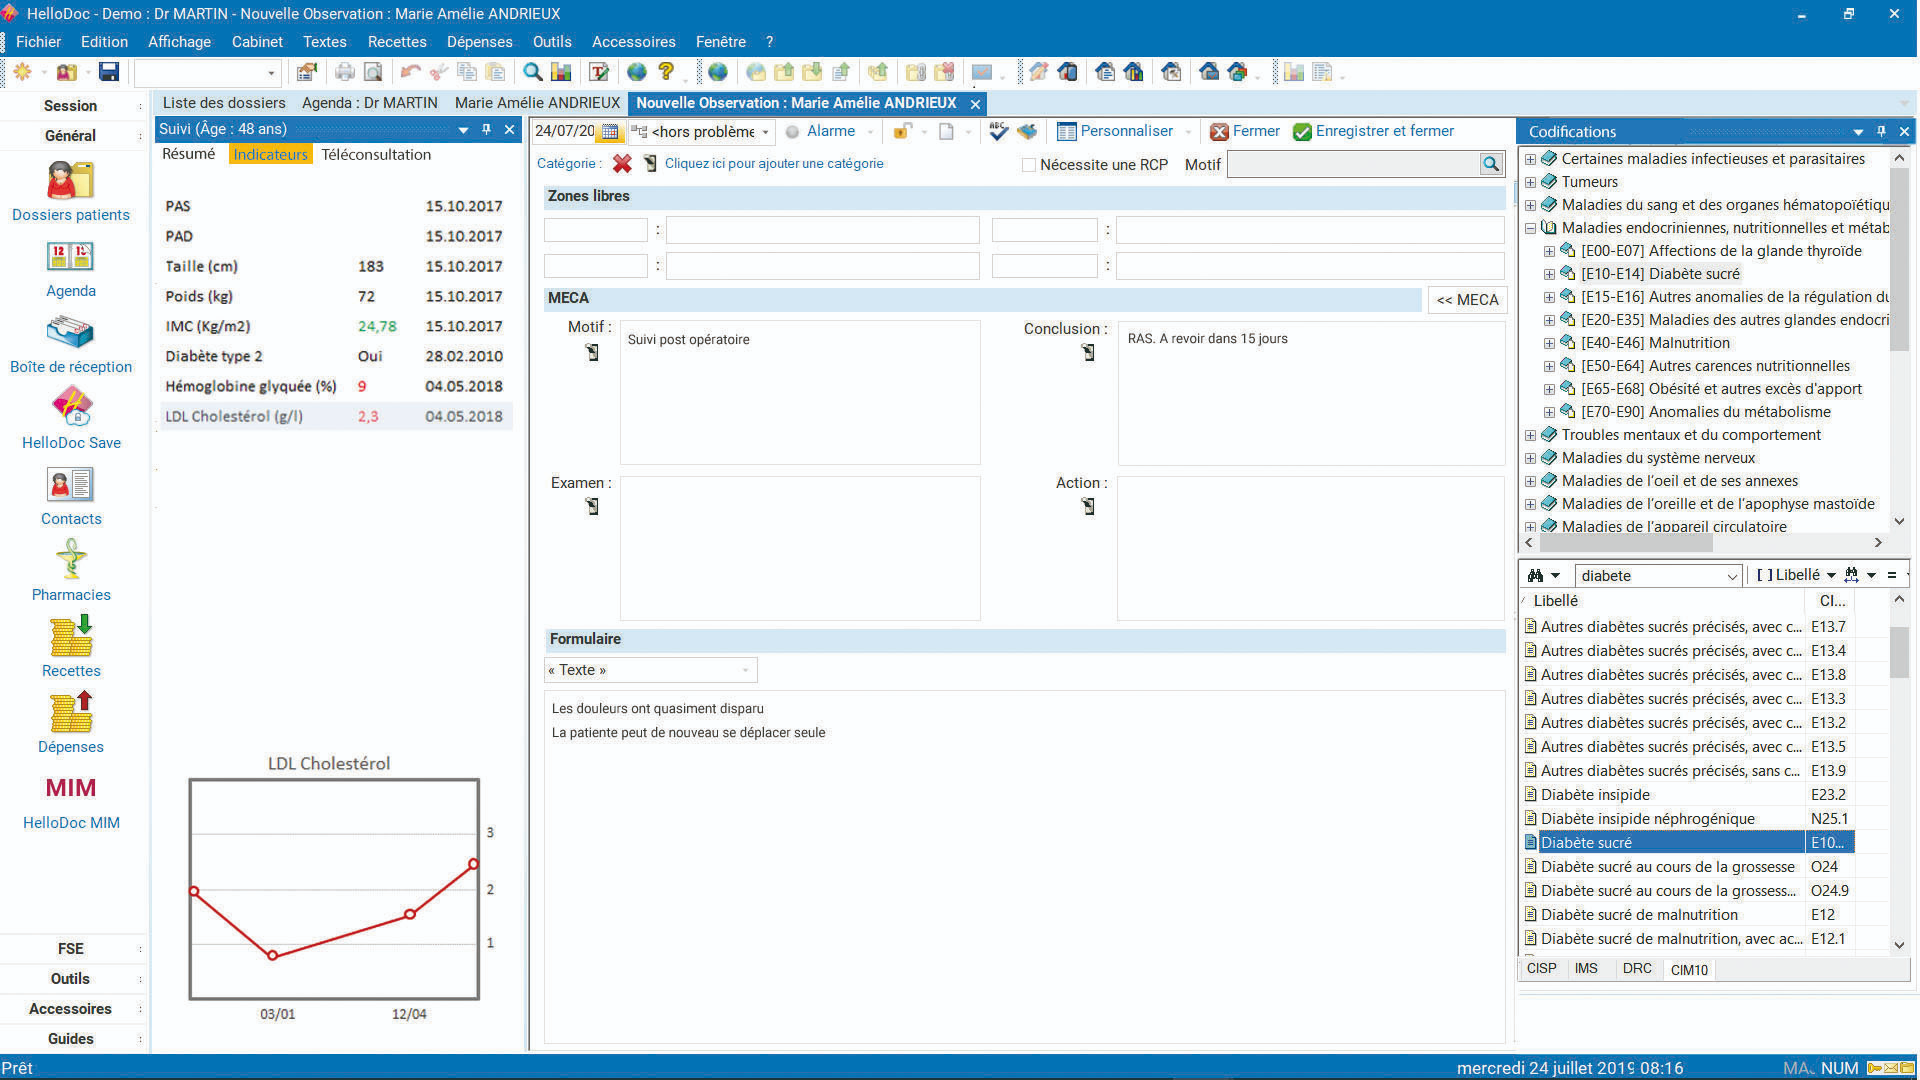This screenshot has width=1920, height=1080.
Task: Open the Texte formulaire dropdown
Action: pos(746,670)
